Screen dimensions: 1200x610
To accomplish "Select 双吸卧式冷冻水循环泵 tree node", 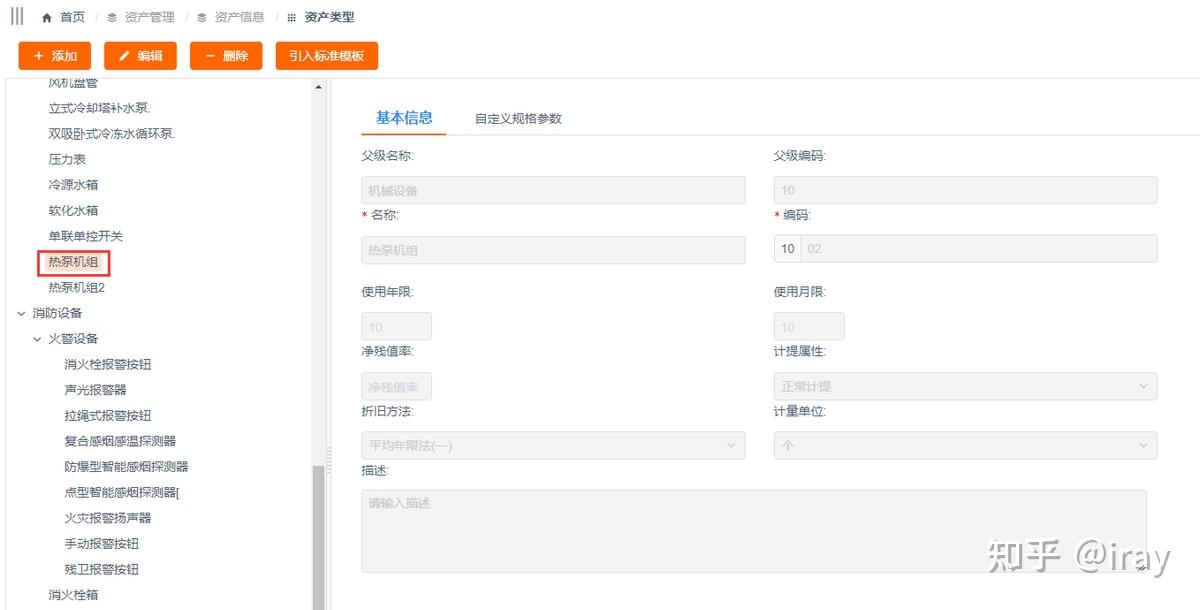I will point(111,134).
